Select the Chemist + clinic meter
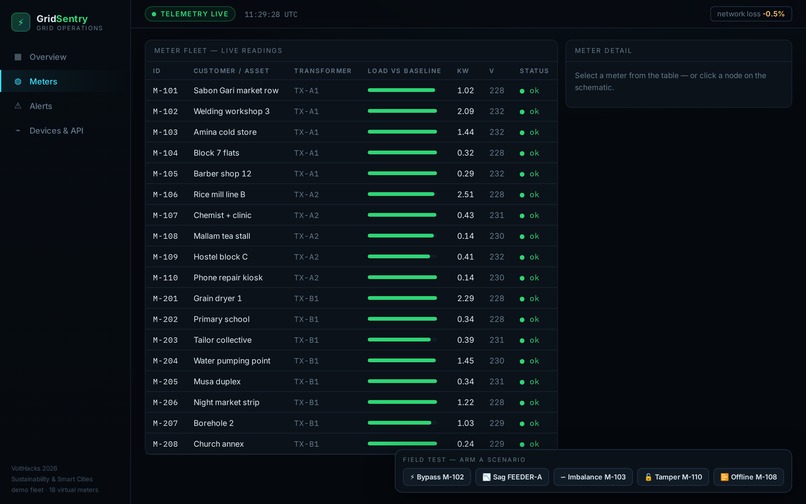 pos(351,215)
